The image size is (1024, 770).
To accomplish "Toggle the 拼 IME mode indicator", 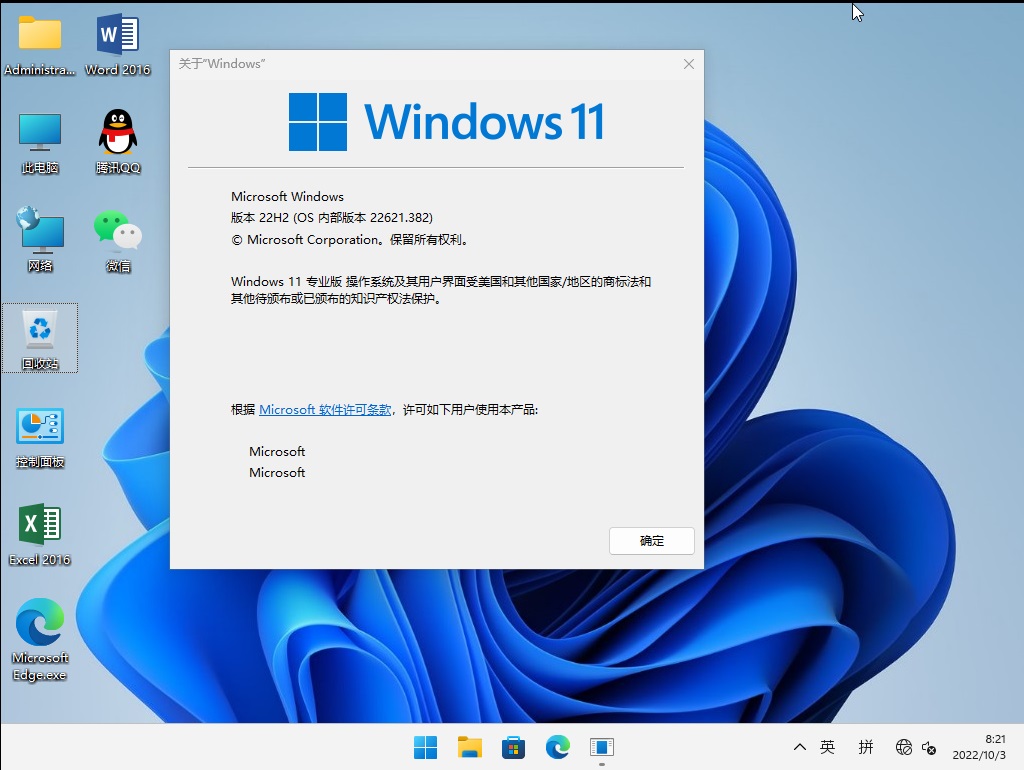I will tap(866, 747).
